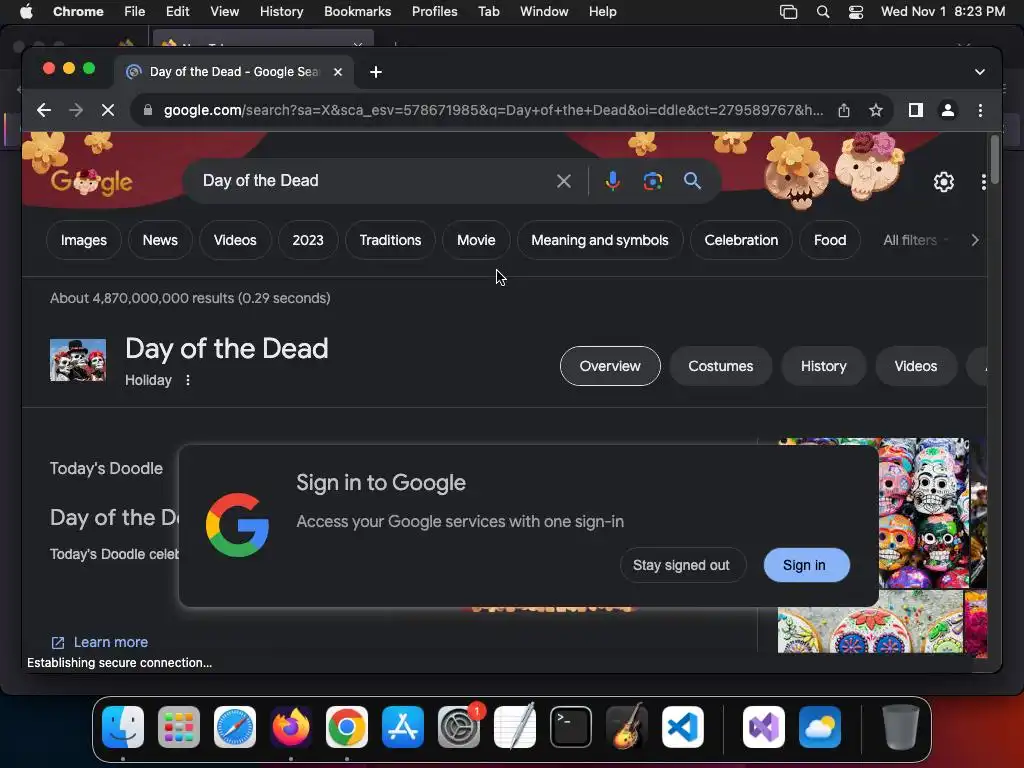Image resolution: width=1024 pixels, height=768 pixels.
Task: Share this page via the share icon
Action: tap(844, 110)
